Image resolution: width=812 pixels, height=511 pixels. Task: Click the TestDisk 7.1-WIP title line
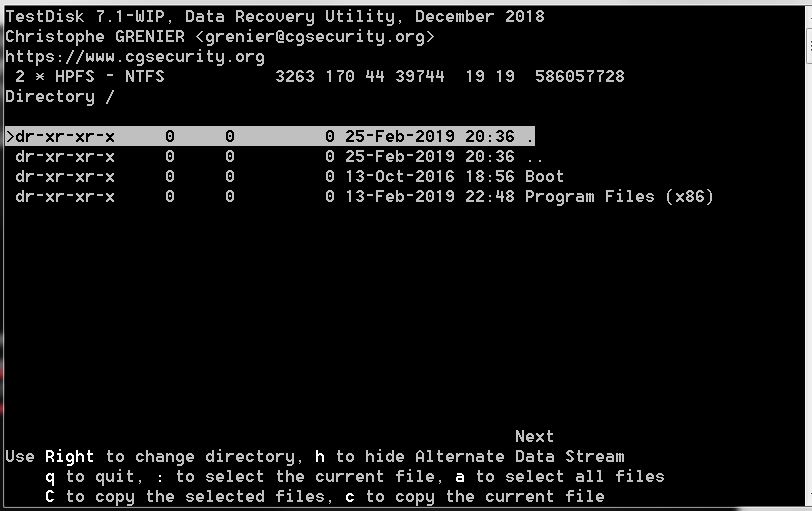[274, 16]
